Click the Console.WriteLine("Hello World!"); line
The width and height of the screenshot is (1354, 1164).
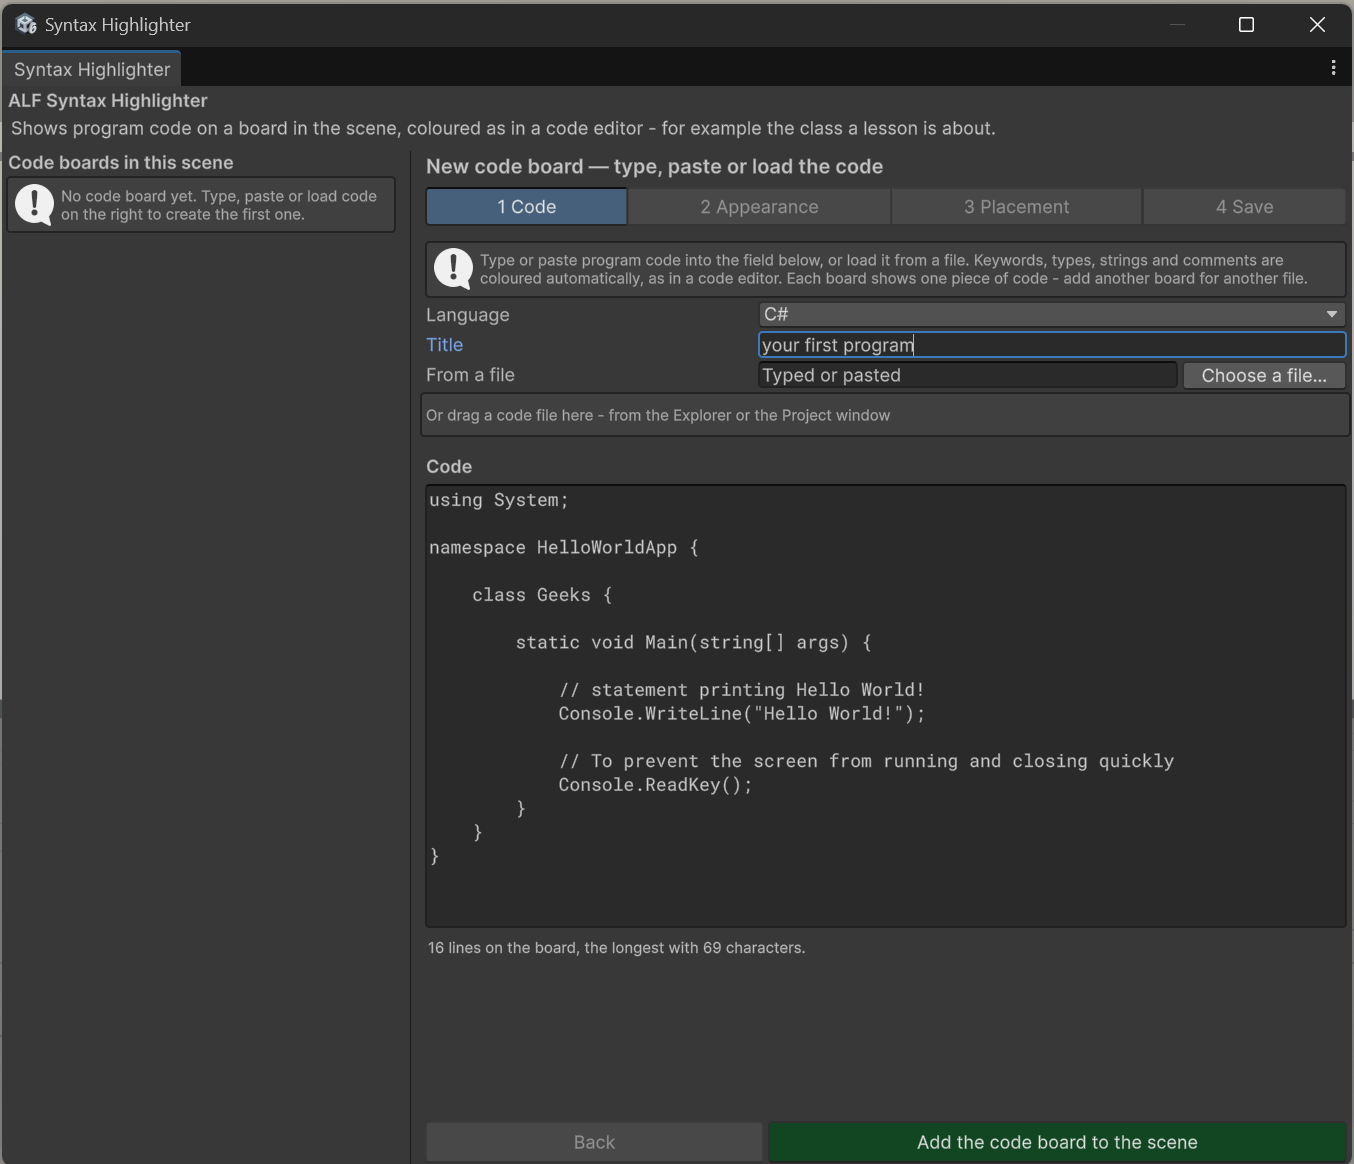(742, 714)
